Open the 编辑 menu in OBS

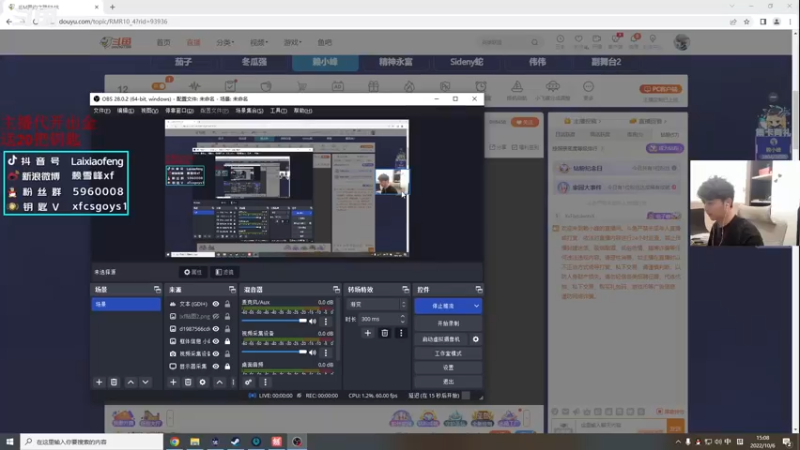126,111
